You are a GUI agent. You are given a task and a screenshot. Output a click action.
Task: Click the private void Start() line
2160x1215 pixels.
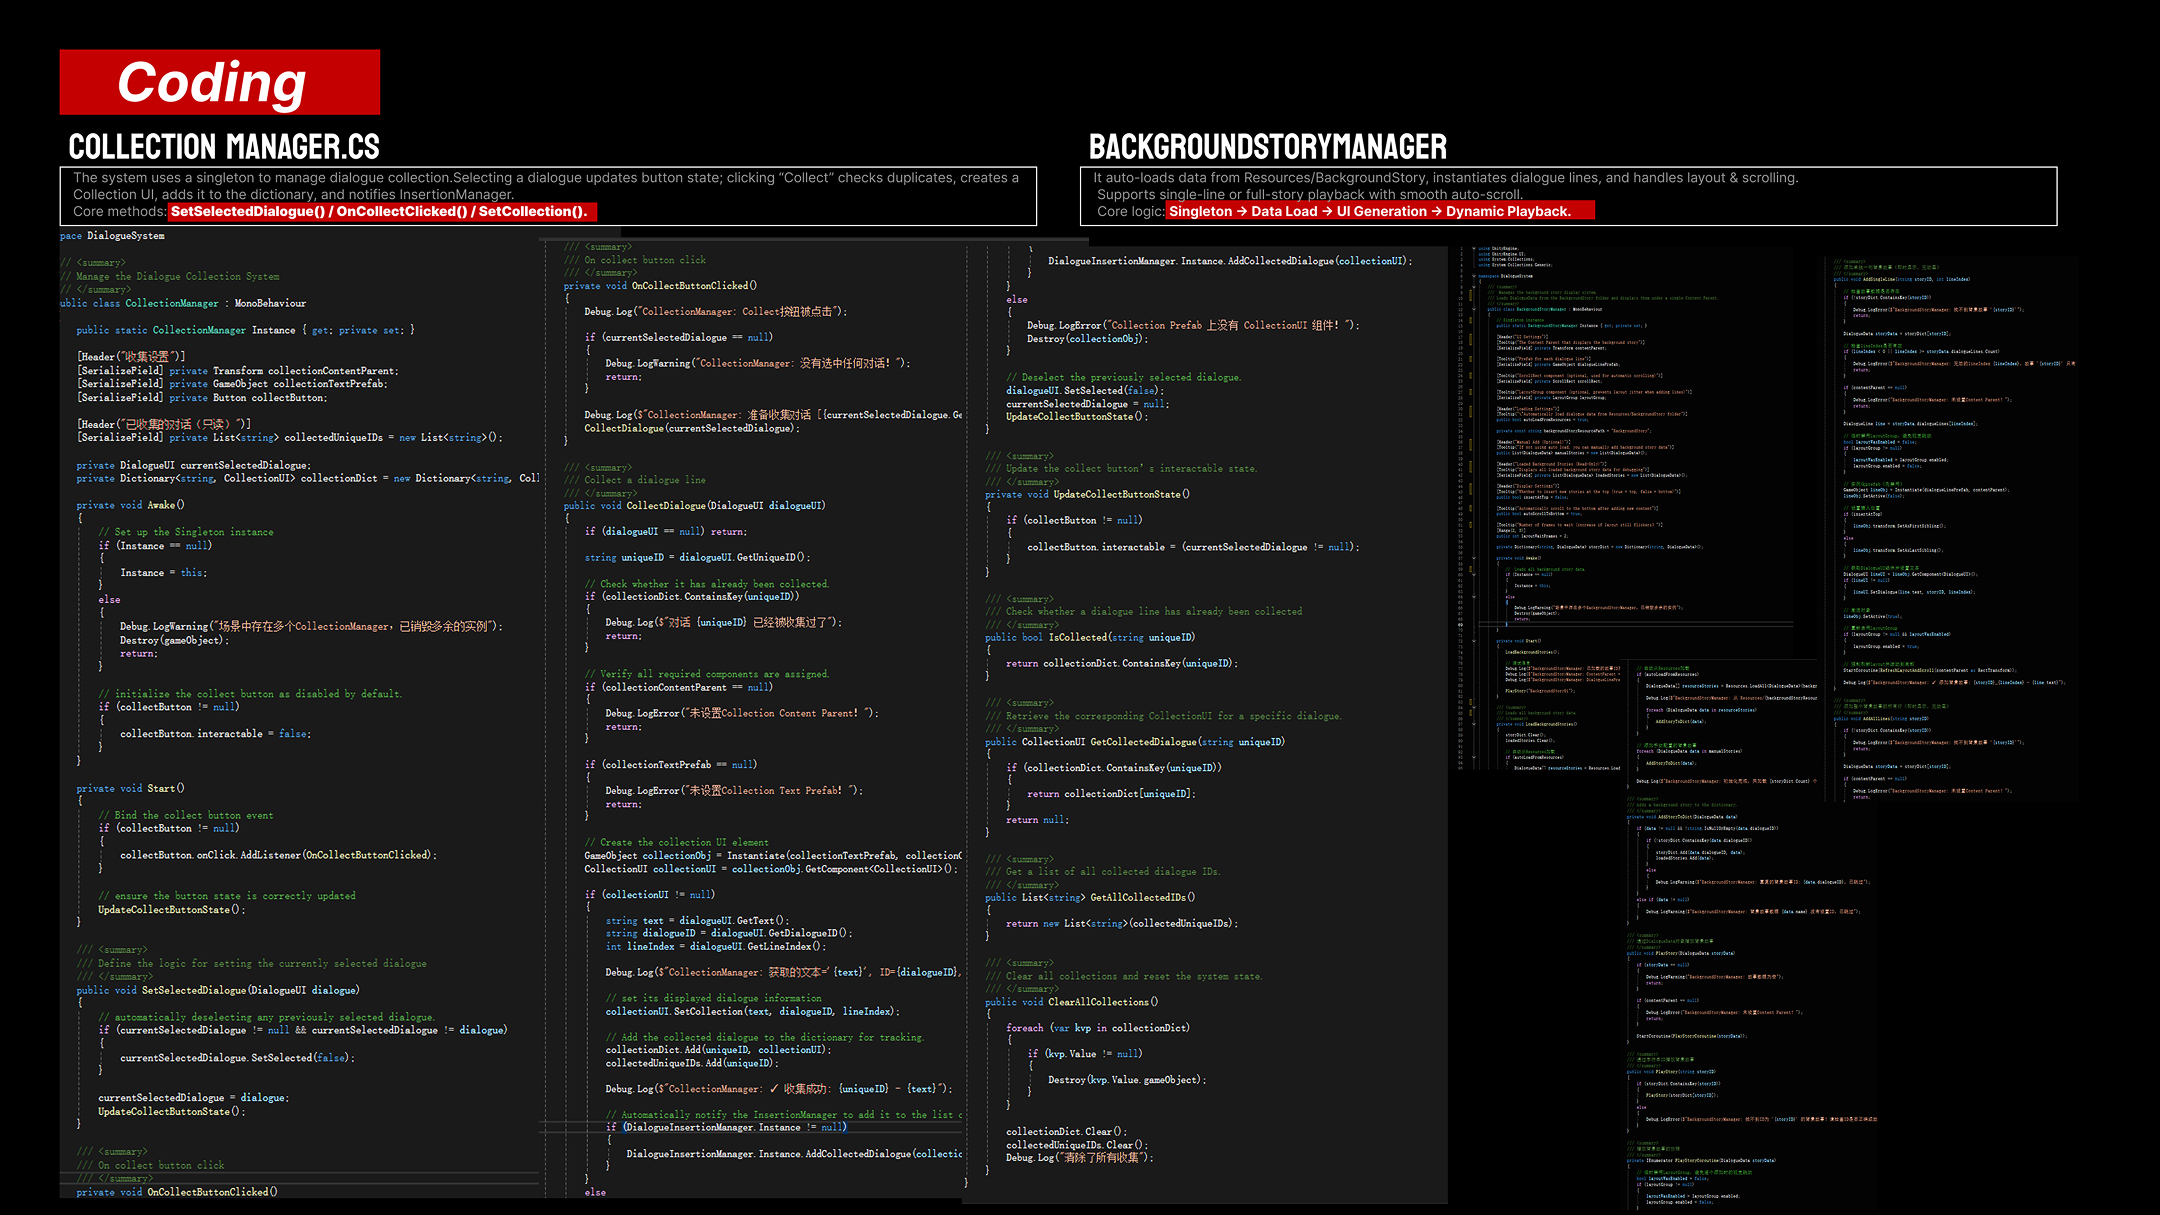coord(130,788)
